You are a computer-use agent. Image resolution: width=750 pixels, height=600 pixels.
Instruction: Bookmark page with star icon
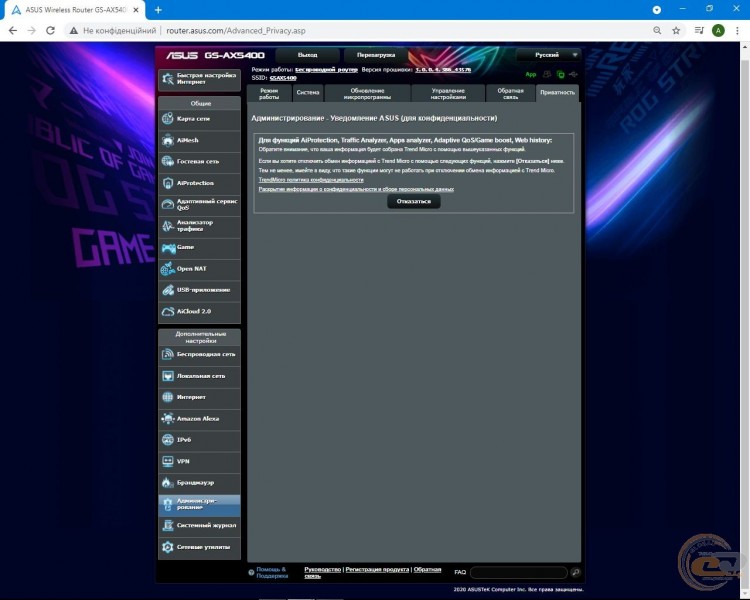pyautogui.click(x=676, y=31)
